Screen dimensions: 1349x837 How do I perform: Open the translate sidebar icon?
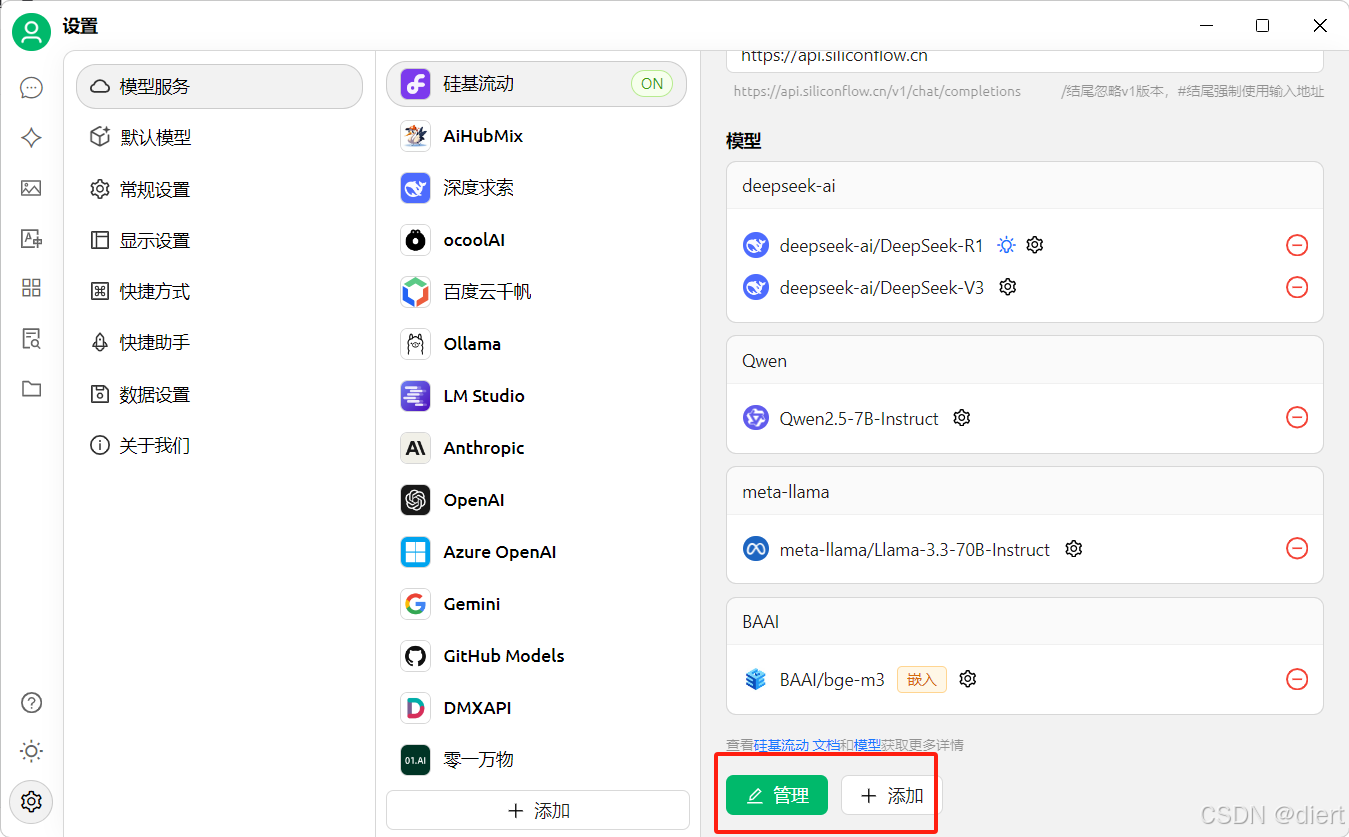click(x=32, y=238)
